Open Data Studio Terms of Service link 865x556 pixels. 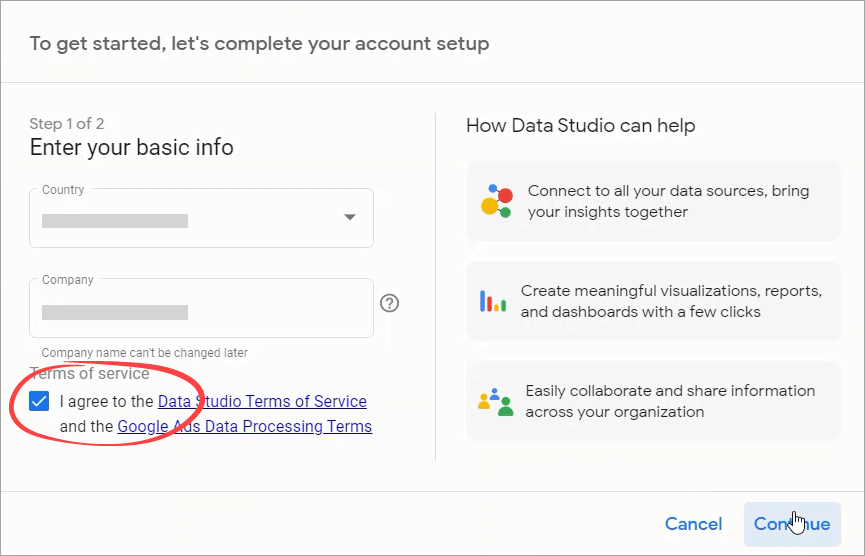[262, 401]
